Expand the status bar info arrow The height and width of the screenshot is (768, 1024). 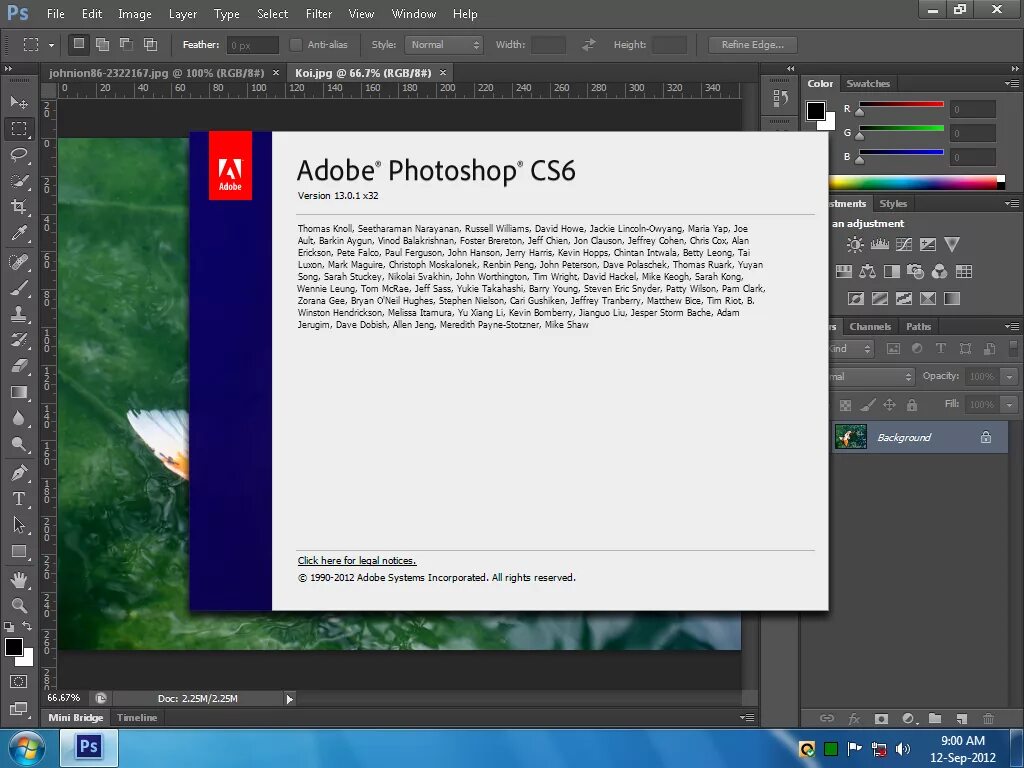pyautogui.click(x=289, y=699)
